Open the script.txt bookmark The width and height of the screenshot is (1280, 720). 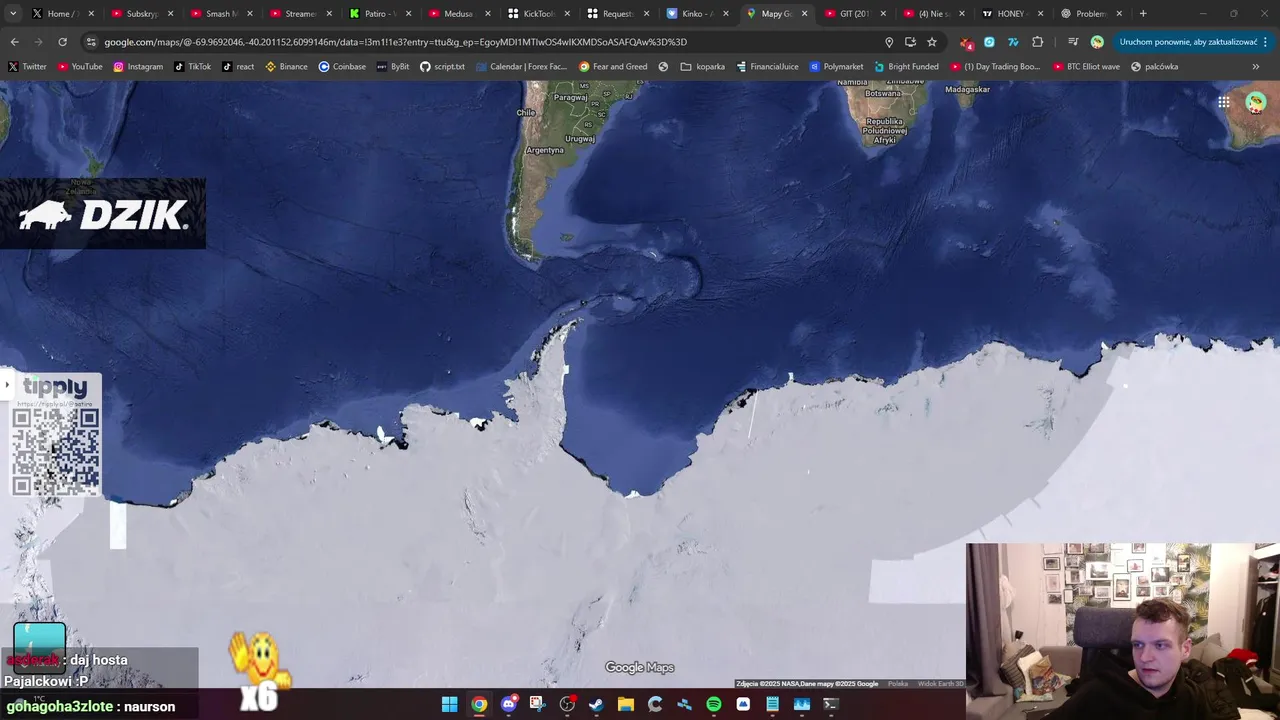[442, 67]
